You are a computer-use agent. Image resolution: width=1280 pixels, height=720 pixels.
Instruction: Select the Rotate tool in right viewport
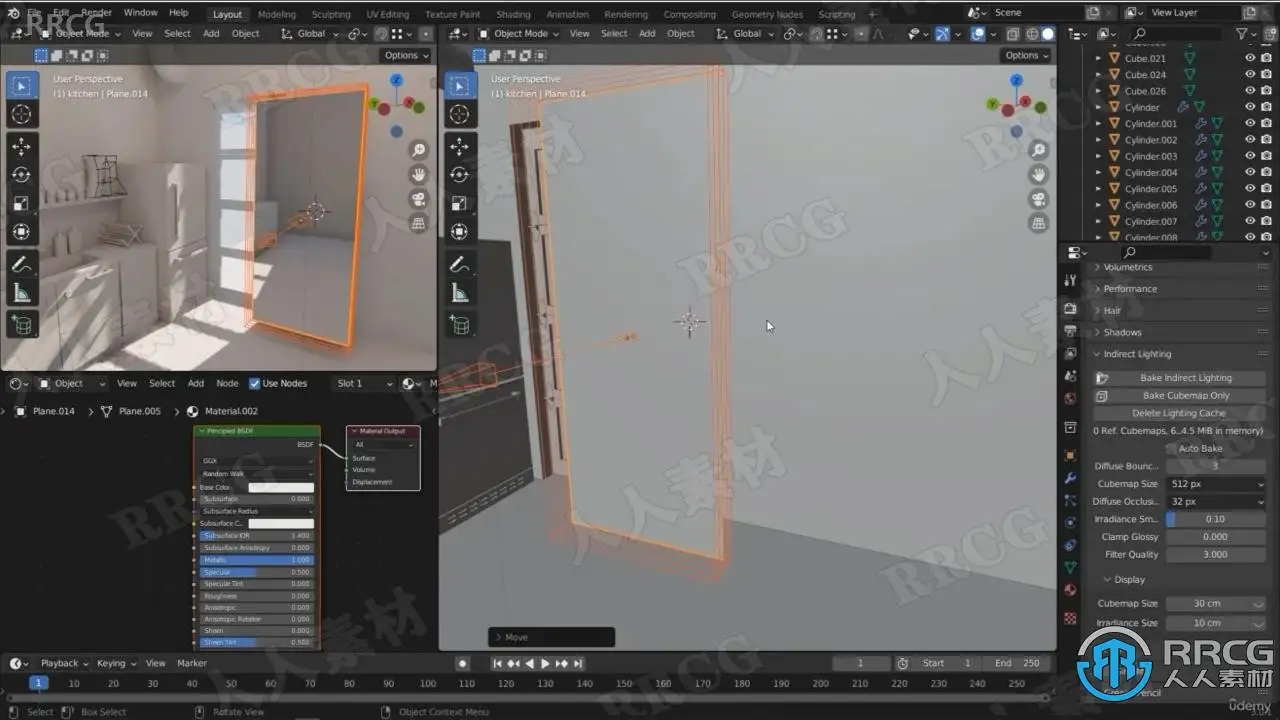pos(459,175)
